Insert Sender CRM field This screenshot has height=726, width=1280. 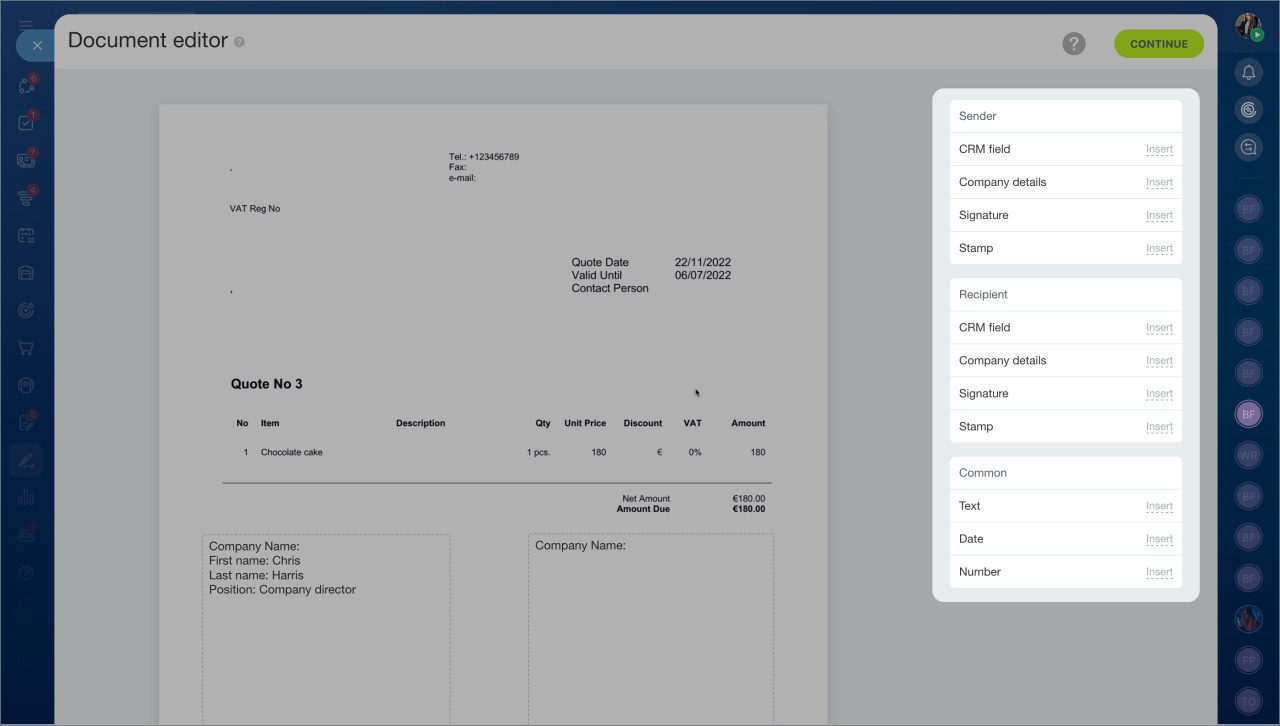coord(1159,150)
